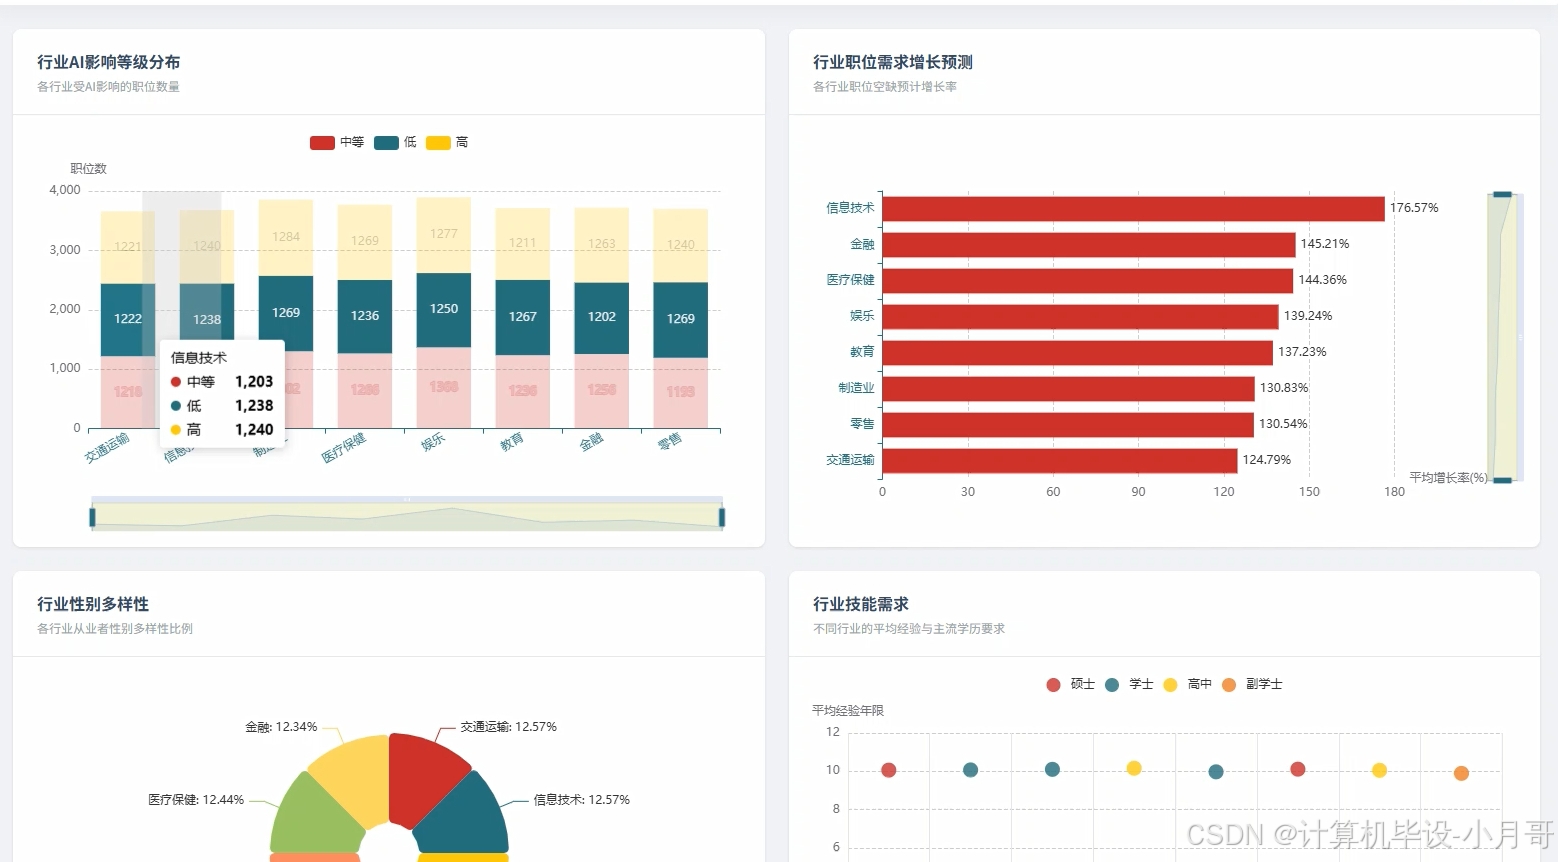1558x862 pixels.
Task: Toggle the 中等 series in the bar chart legend
Action: coord(337,142)
